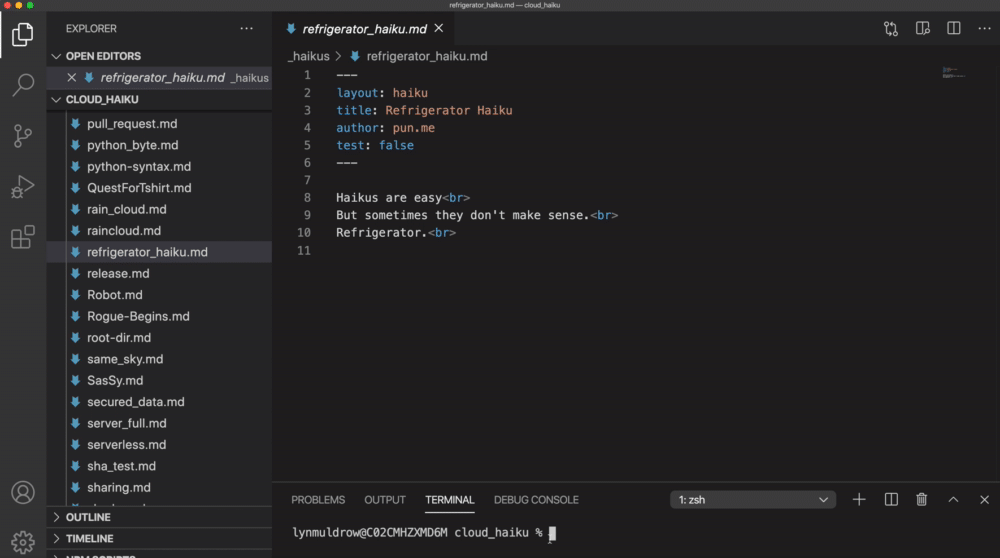Click the 'title: Refrigerator Haiku' line
The width and height of the screenshot is (1000, 558).
coord(424,110)
